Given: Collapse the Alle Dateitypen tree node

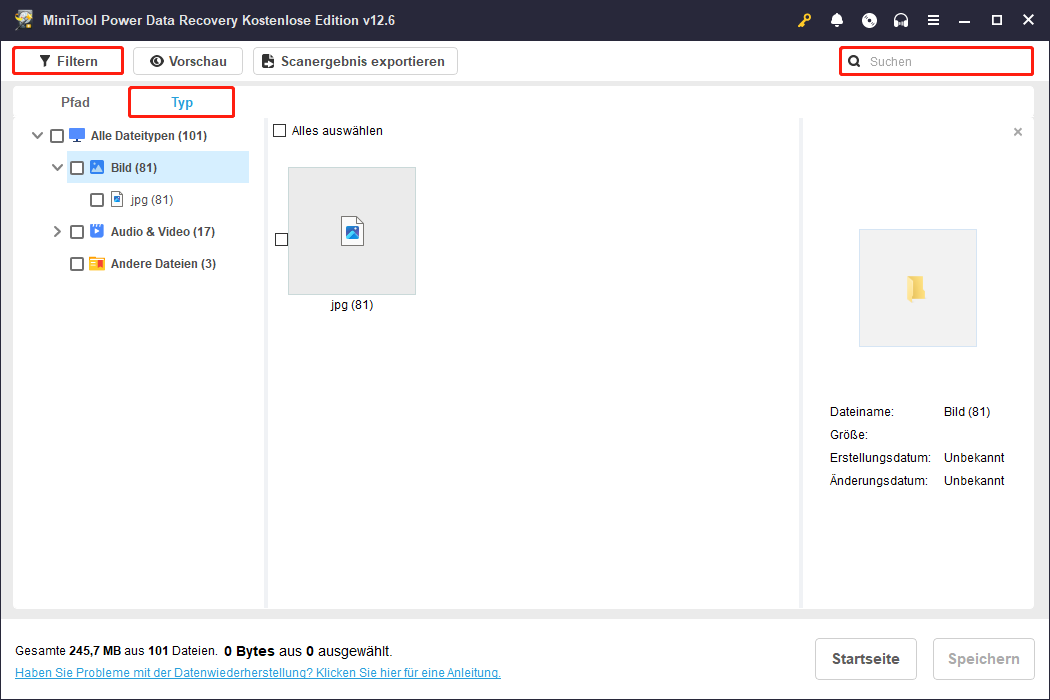Looking at the screenshot, I should coord(37,135).
